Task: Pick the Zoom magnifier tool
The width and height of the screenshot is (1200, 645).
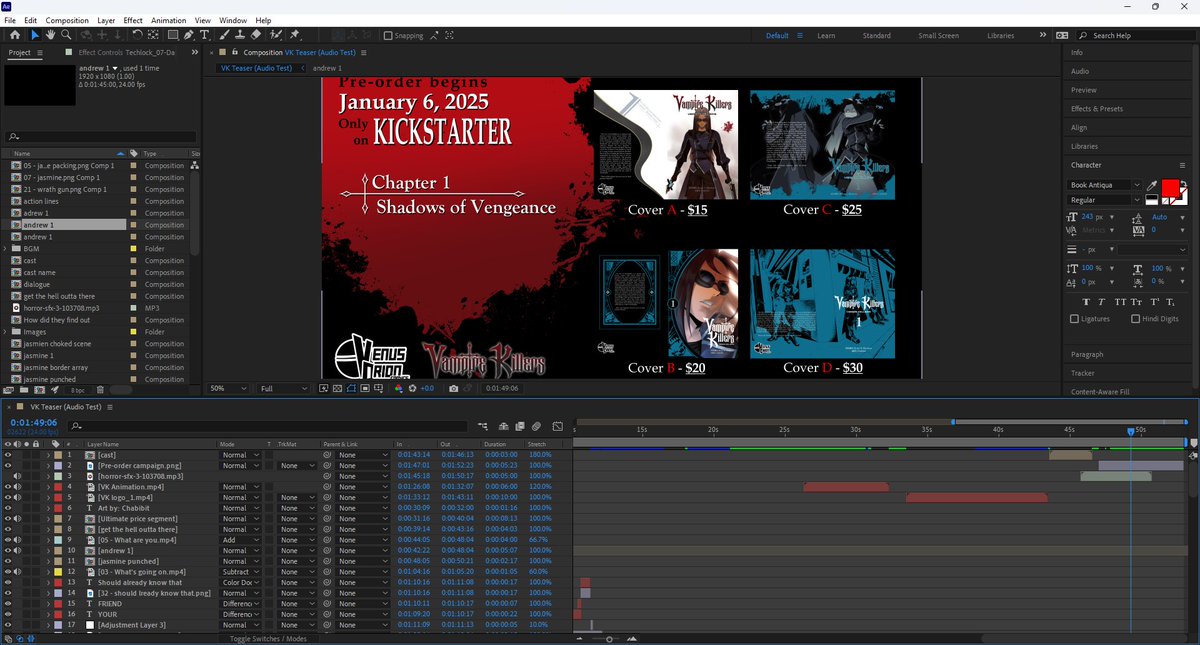Action: (67, 35)
